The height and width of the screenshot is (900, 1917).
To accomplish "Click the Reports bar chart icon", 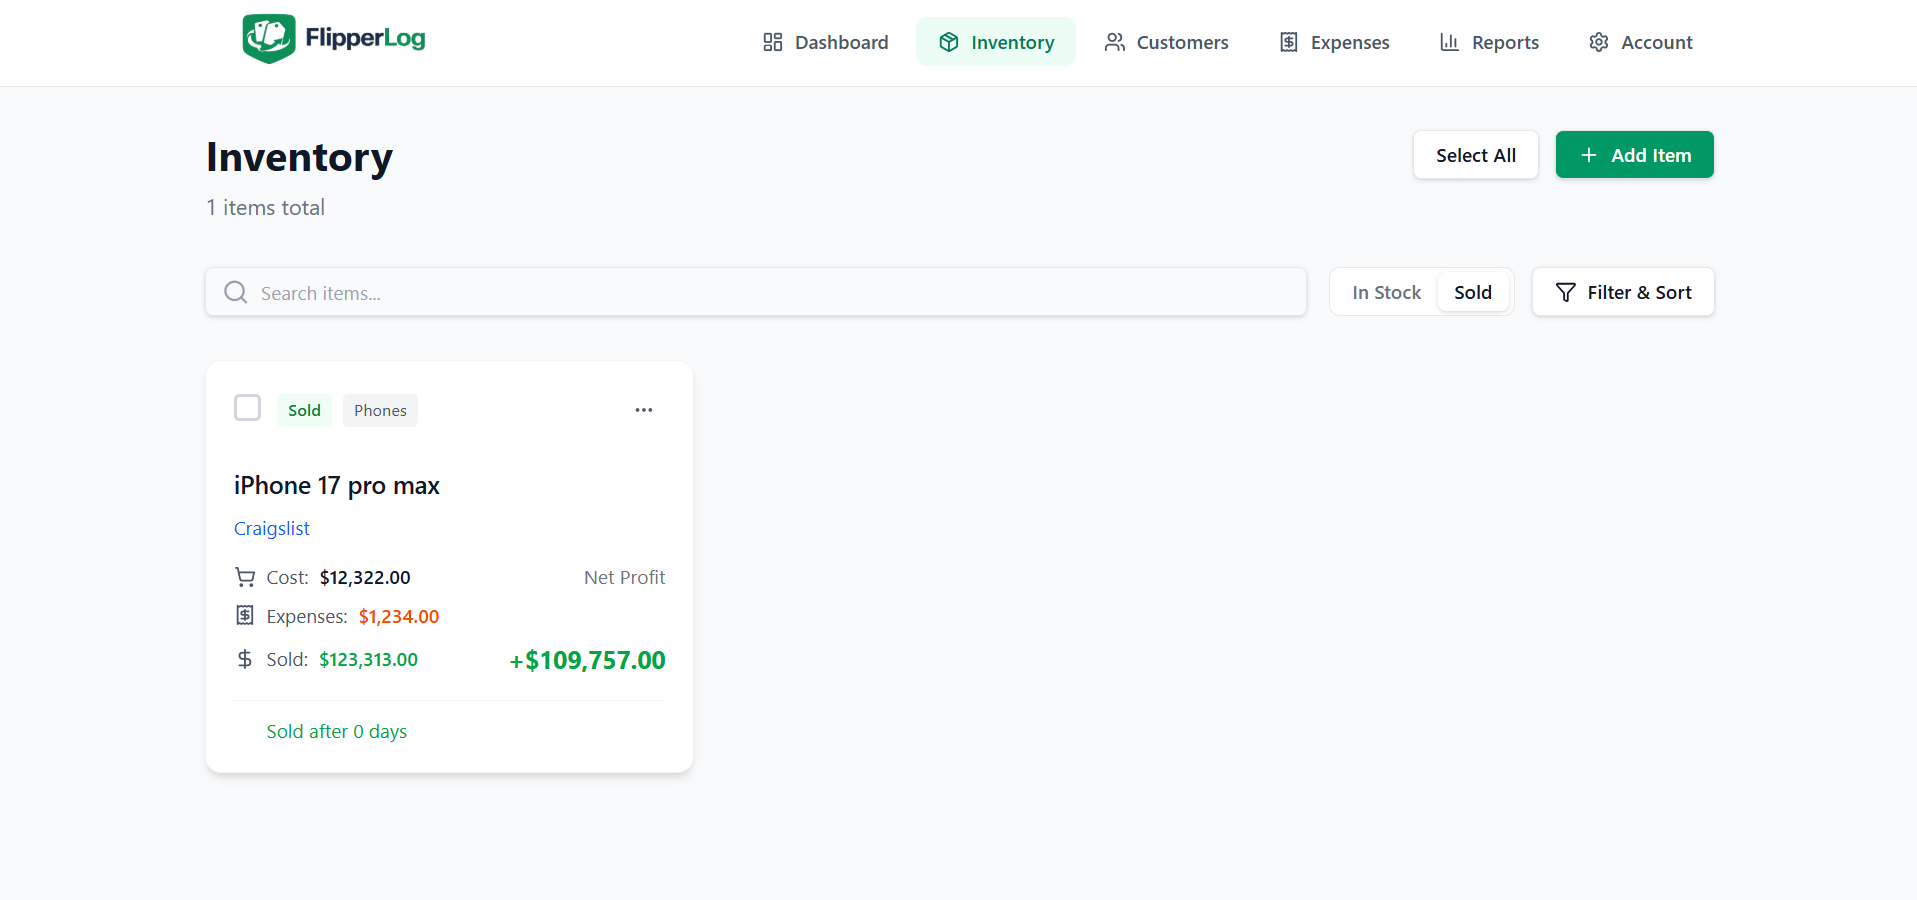I will pyautogui.click(x=1449, y=42).
